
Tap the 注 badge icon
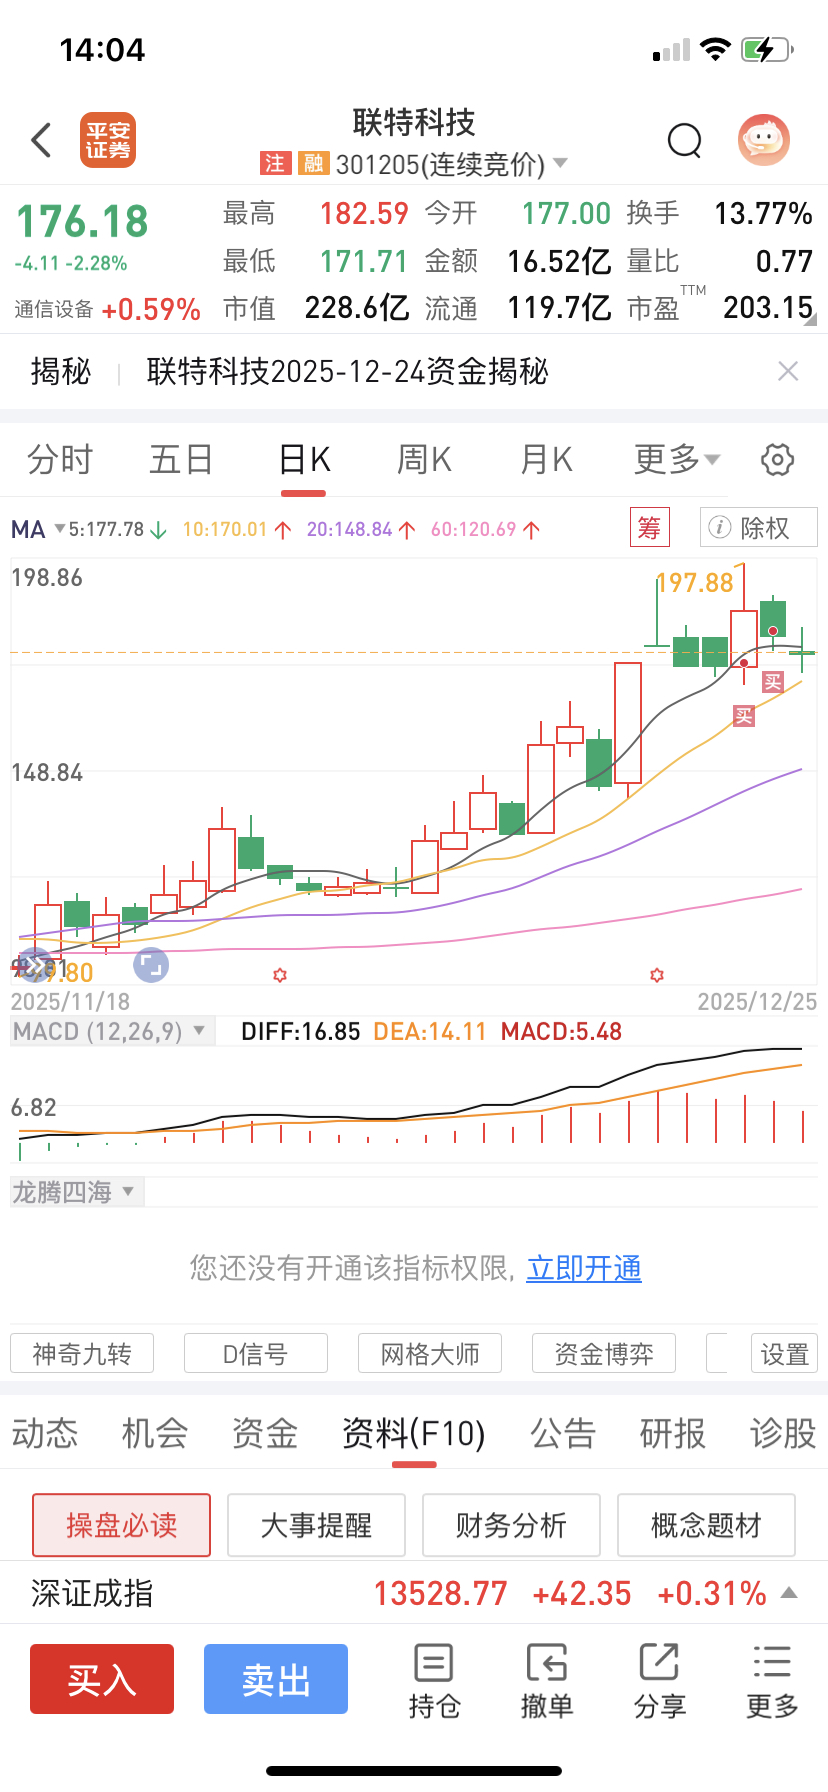point(274,163)
